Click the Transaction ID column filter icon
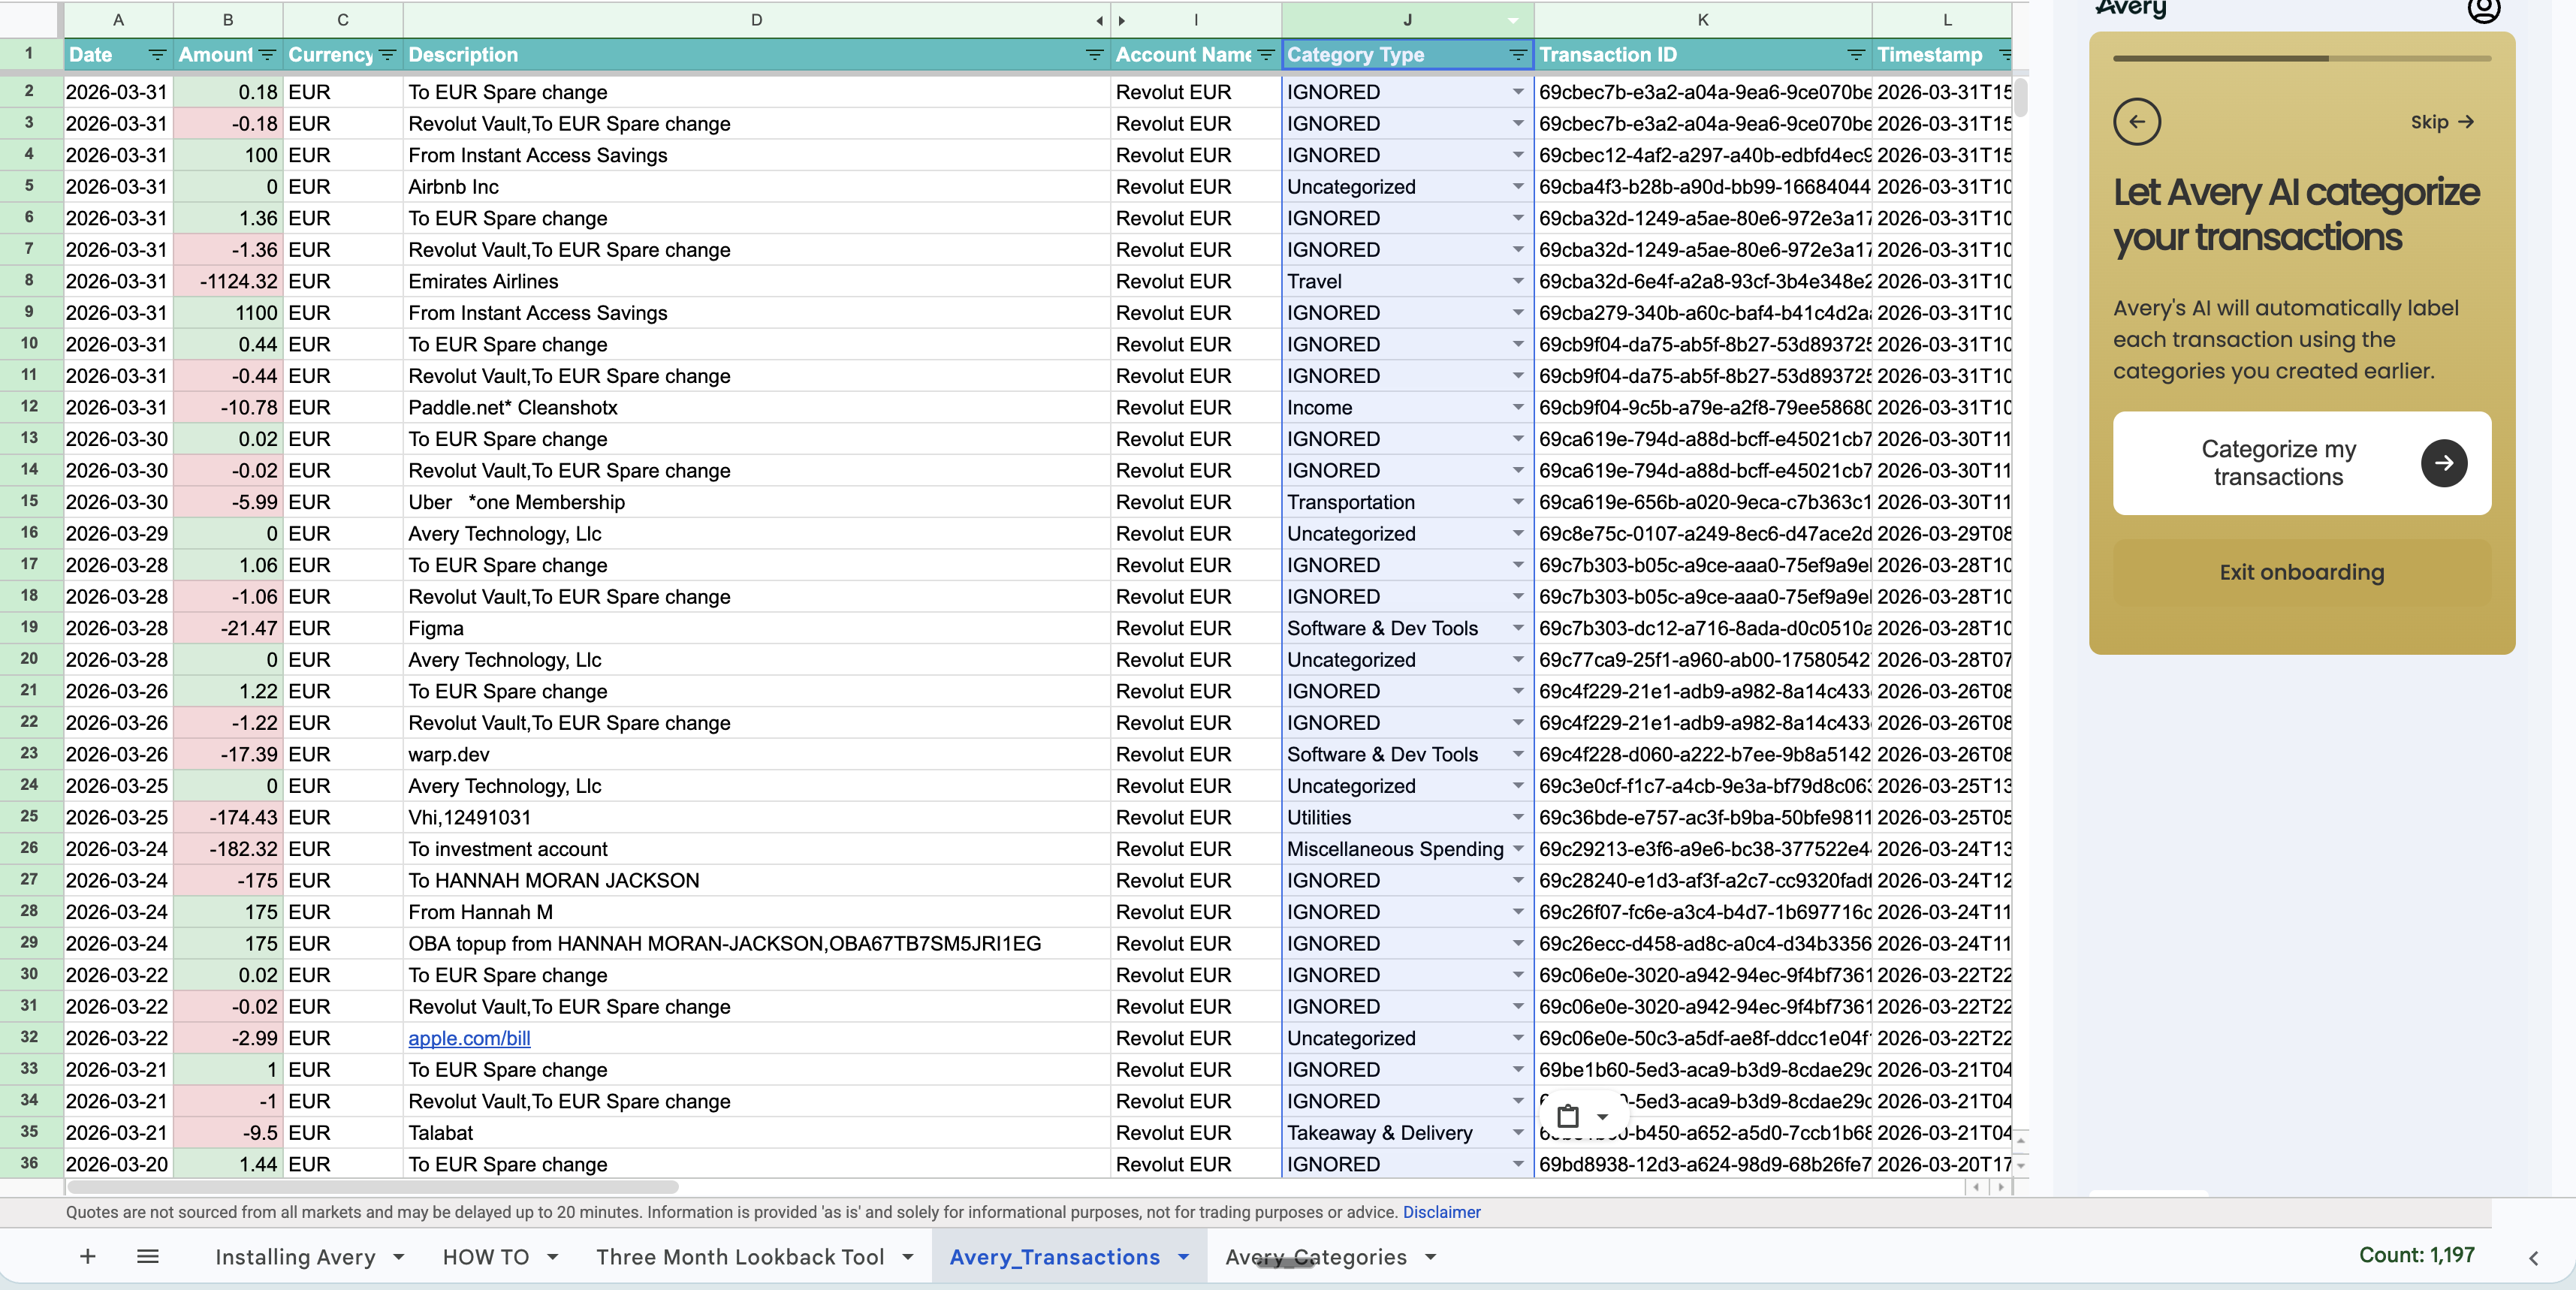This screenshot has height=1290, width=2576. 1856,55
